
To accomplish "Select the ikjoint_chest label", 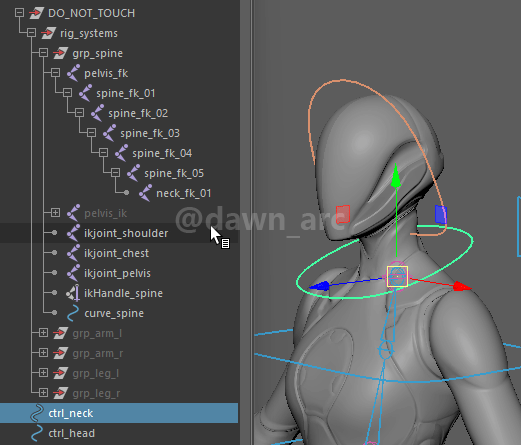I will point(116,253).
